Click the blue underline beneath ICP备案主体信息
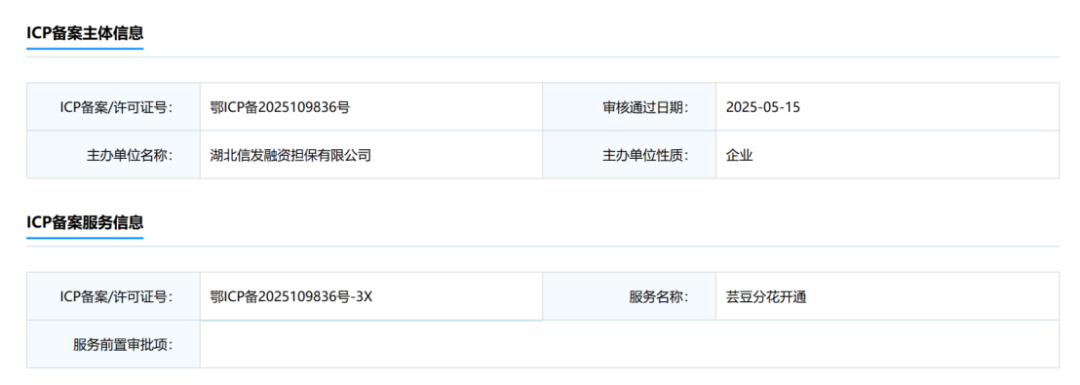1080x385 pixels. 85,49
